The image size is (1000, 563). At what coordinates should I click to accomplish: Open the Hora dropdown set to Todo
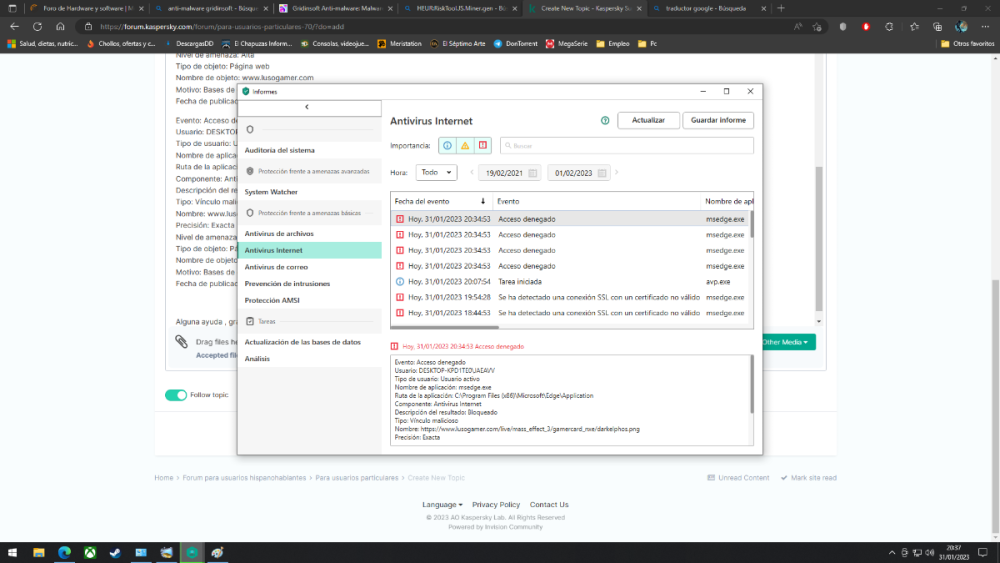tap(436, 172)
